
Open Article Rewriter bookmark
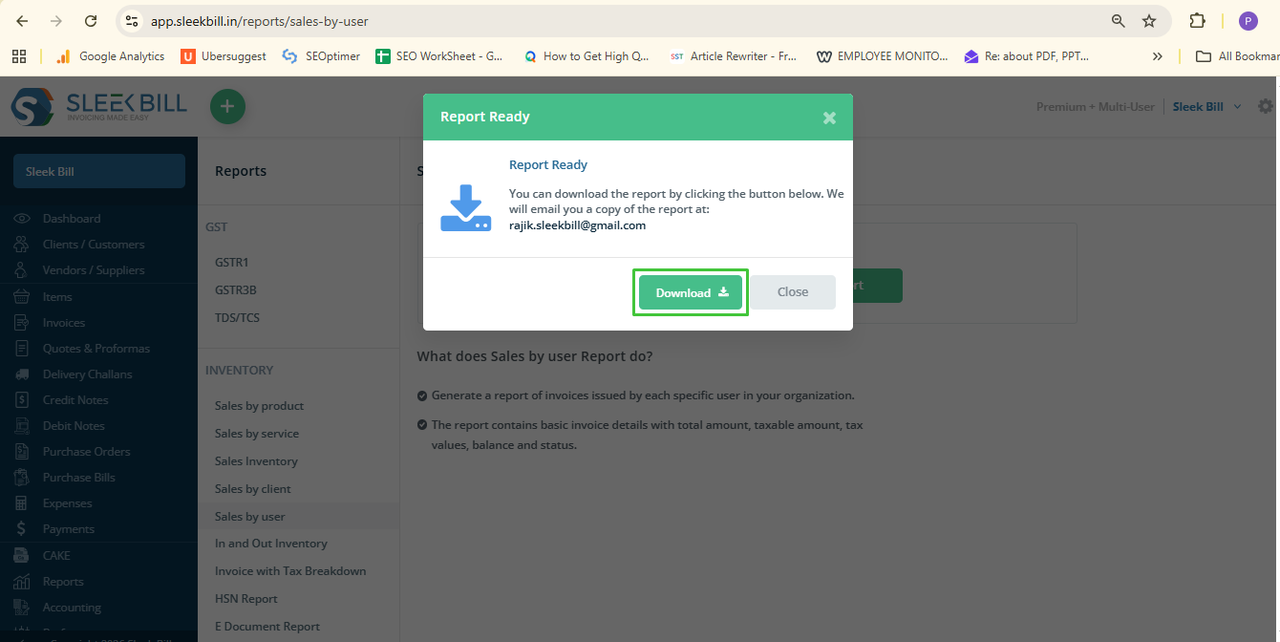[x=733, y=56]
